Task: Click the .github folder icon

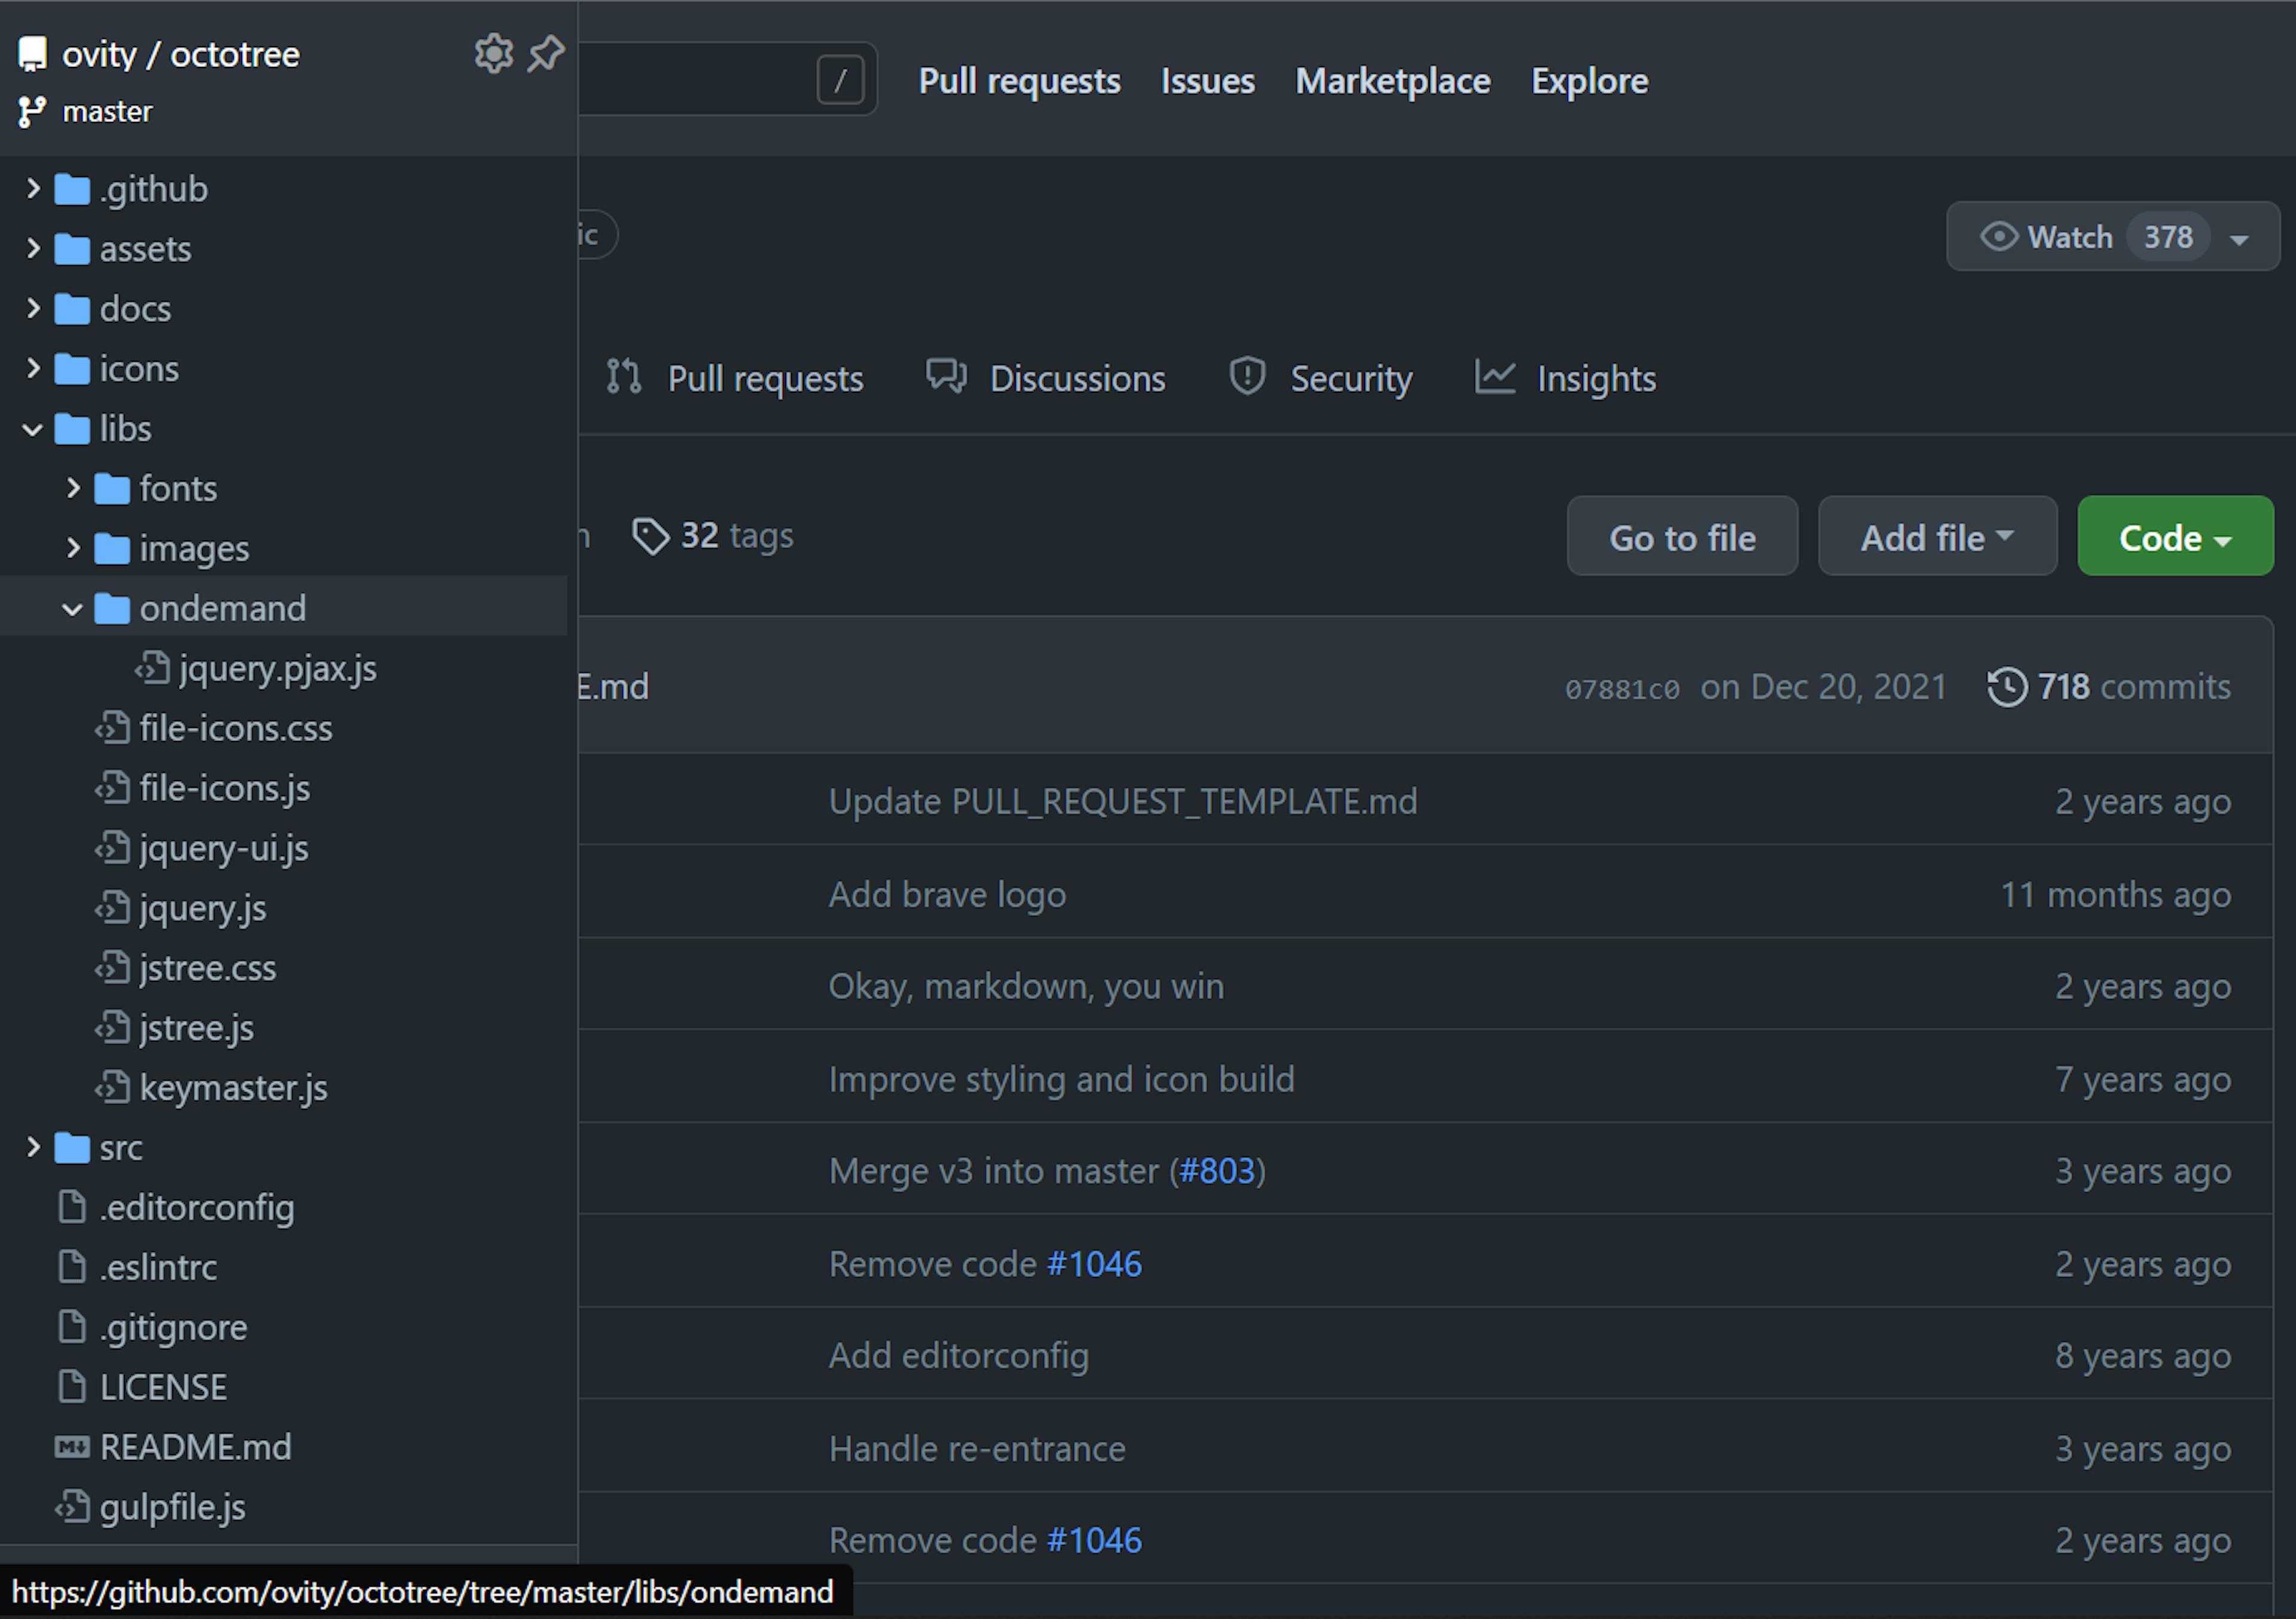Action: click(x=72, y=189)
